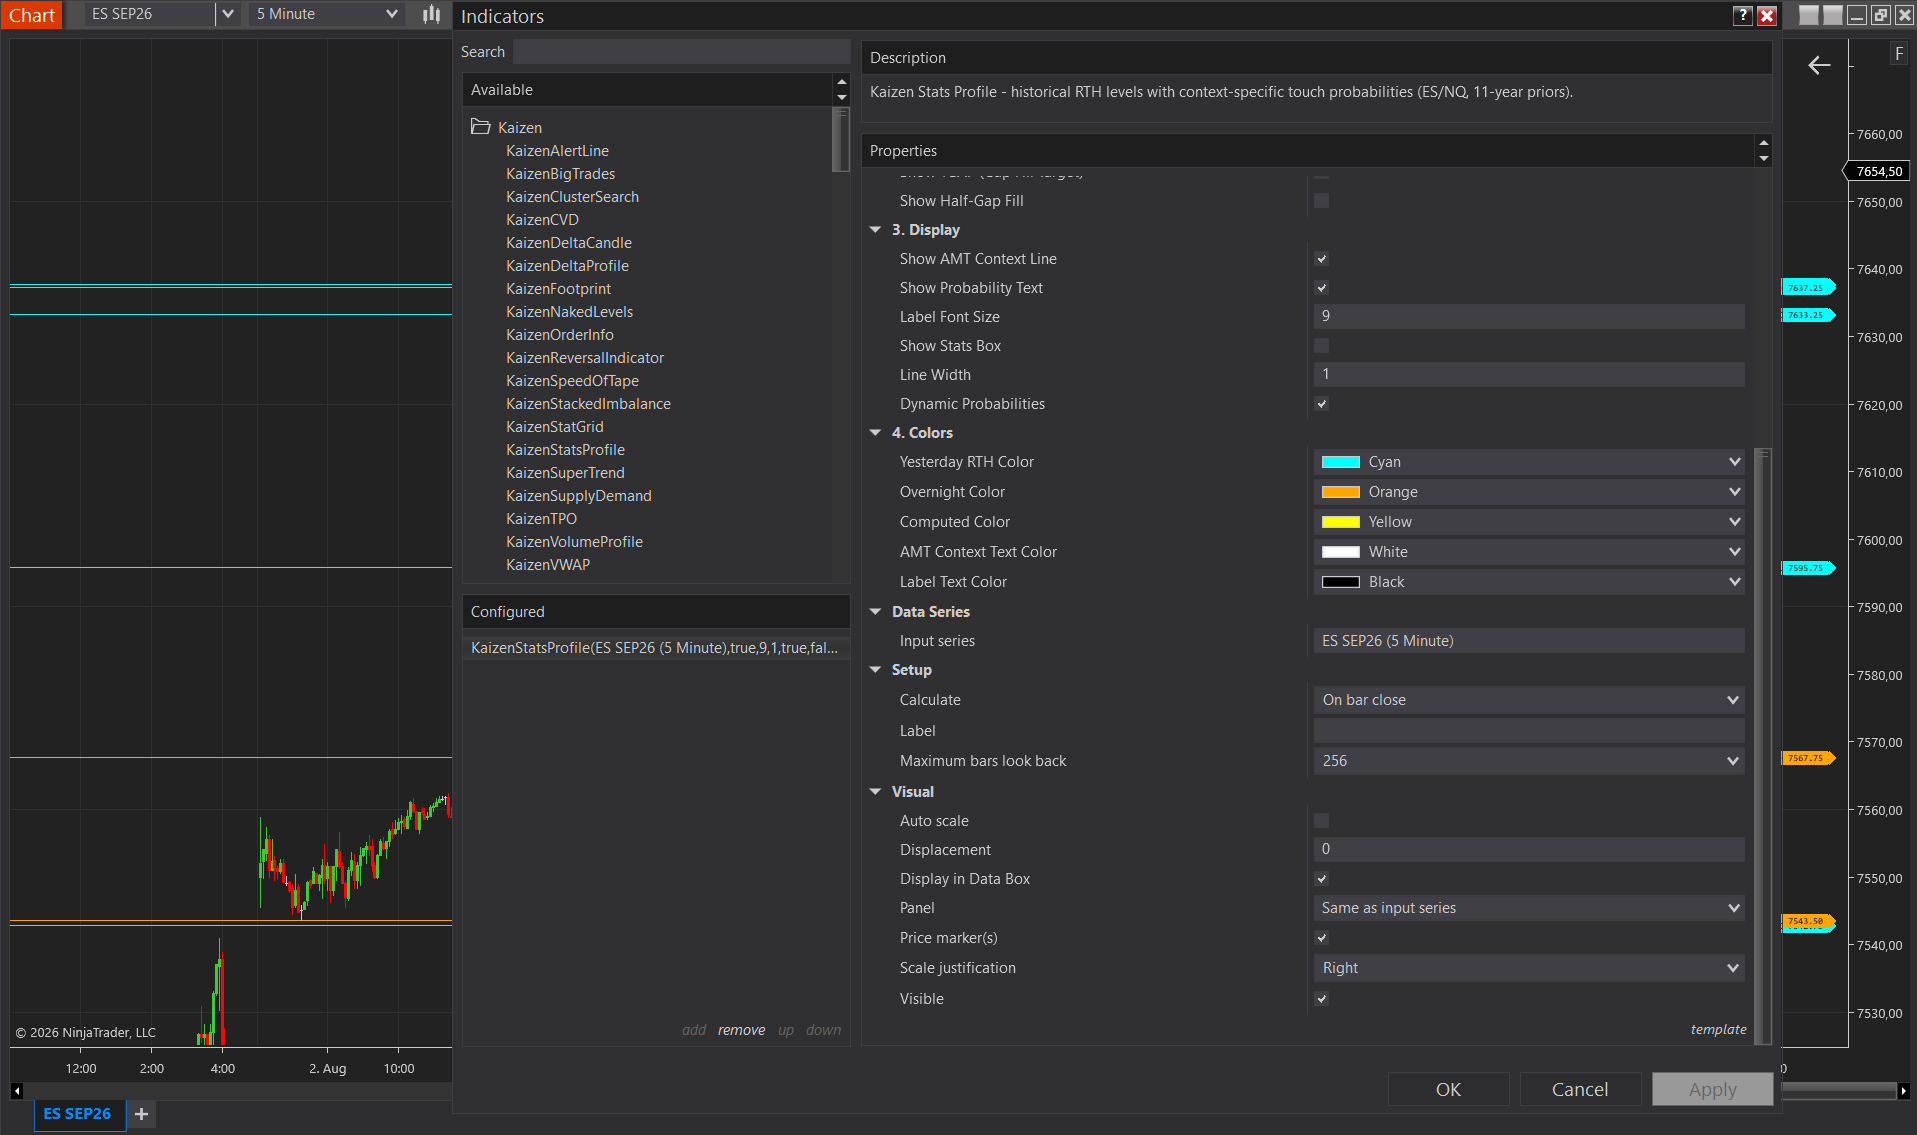Screen dimensions: 1917x1135
Task: Click the back arrow icon beside the price axis
Action: 1819,65
